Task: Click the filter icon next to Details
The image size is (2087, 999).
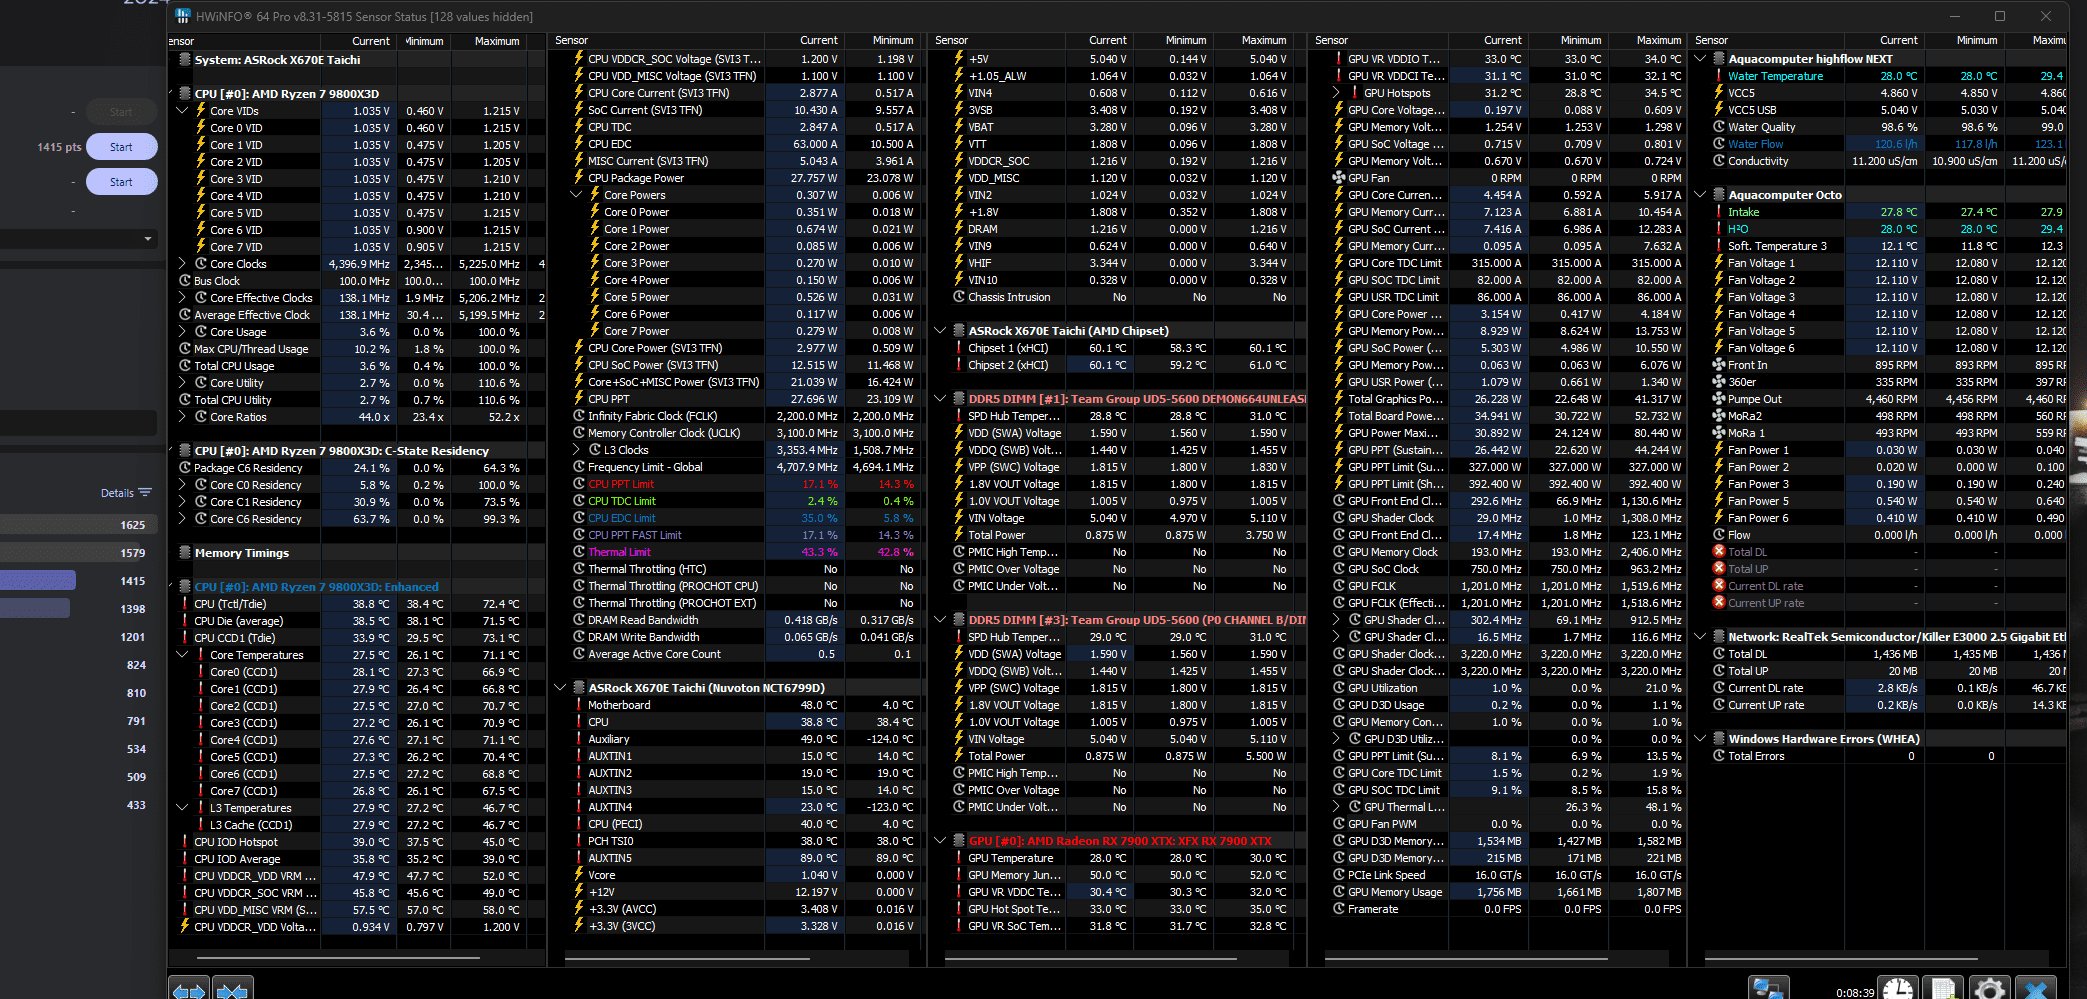Action: pyautogui.click(x=145, y=492)
